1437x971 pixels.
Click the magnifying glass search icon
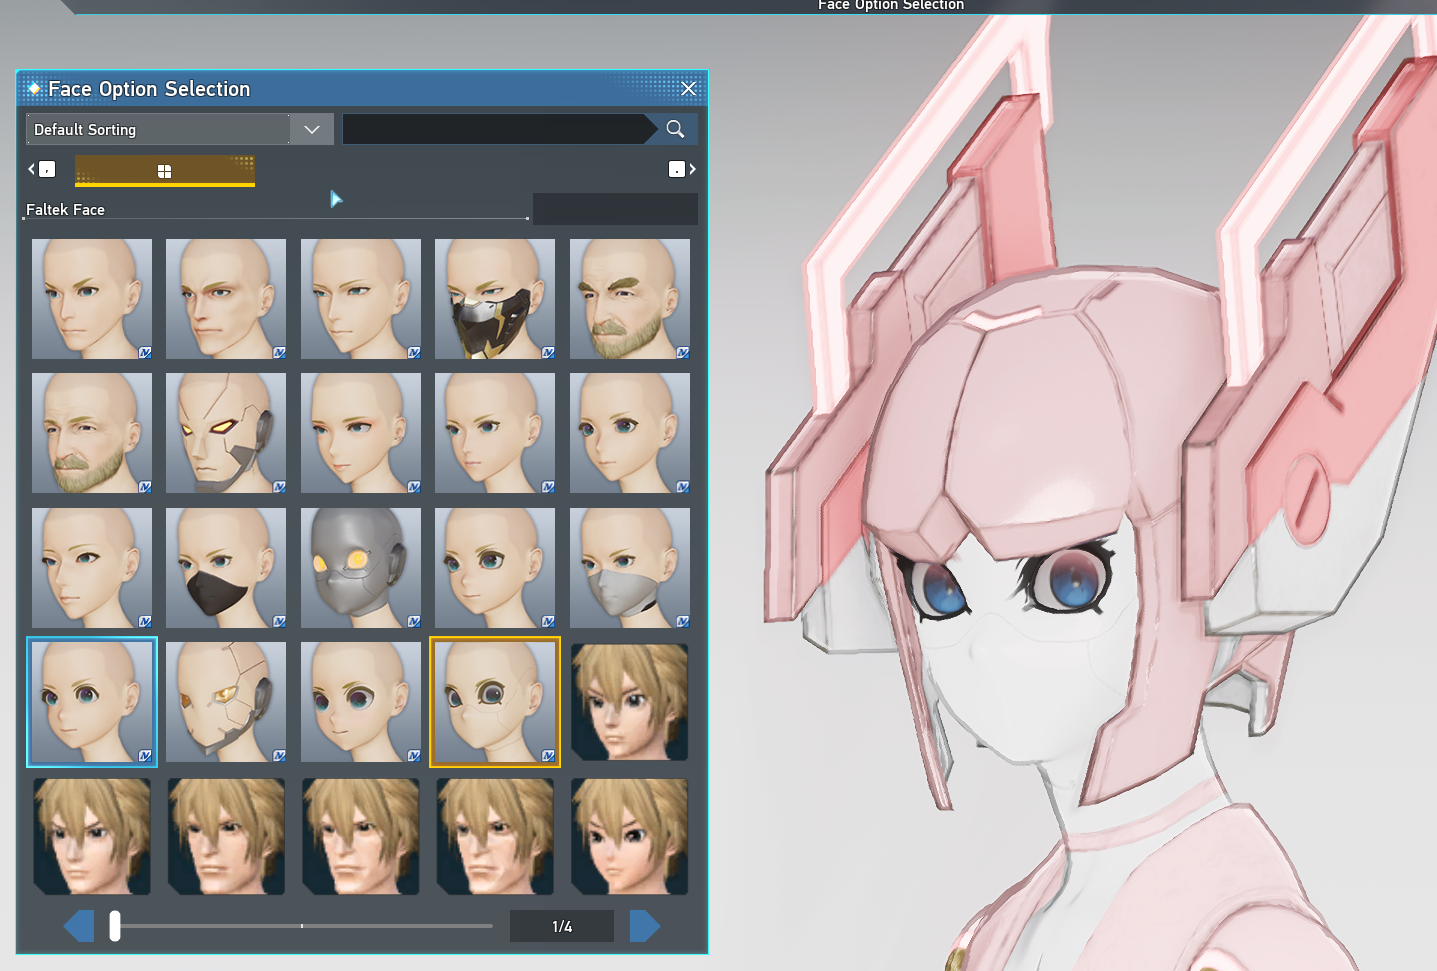tap(676, 129)
